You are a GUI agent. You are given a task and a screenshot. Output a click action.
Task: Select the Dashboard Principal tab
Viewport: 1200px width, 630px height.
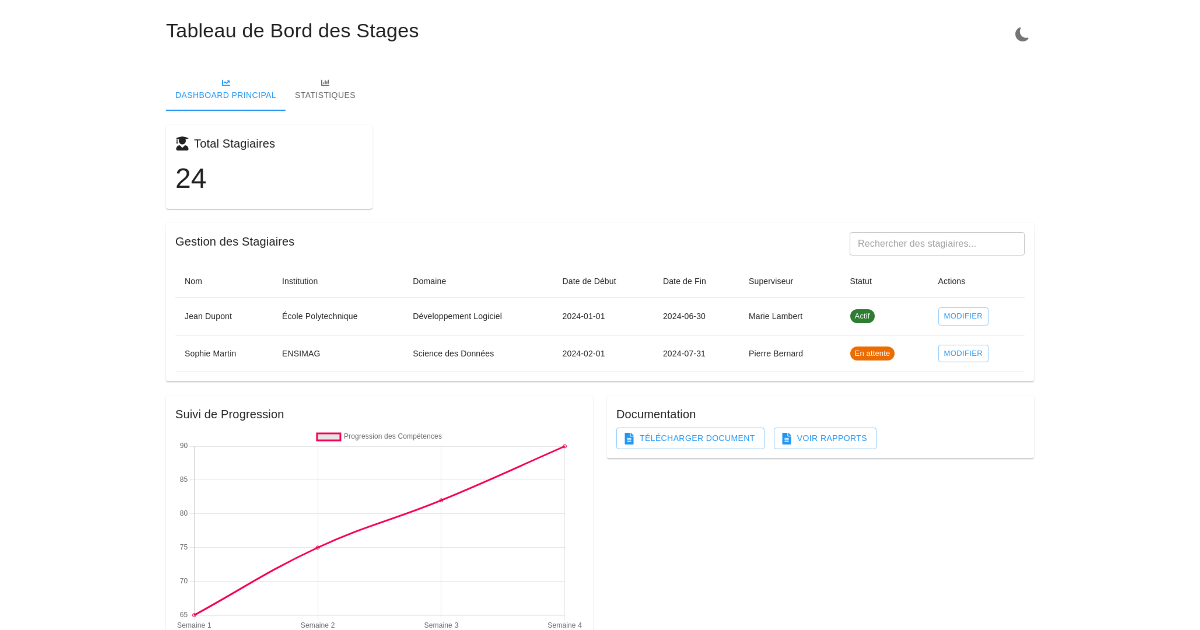pyautogui.click(x=226, y=95)
